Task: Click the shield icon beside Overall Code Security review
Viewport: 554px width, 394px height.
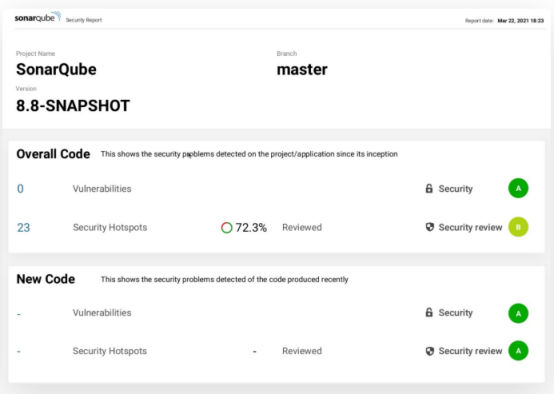Action: pos(429,227)
